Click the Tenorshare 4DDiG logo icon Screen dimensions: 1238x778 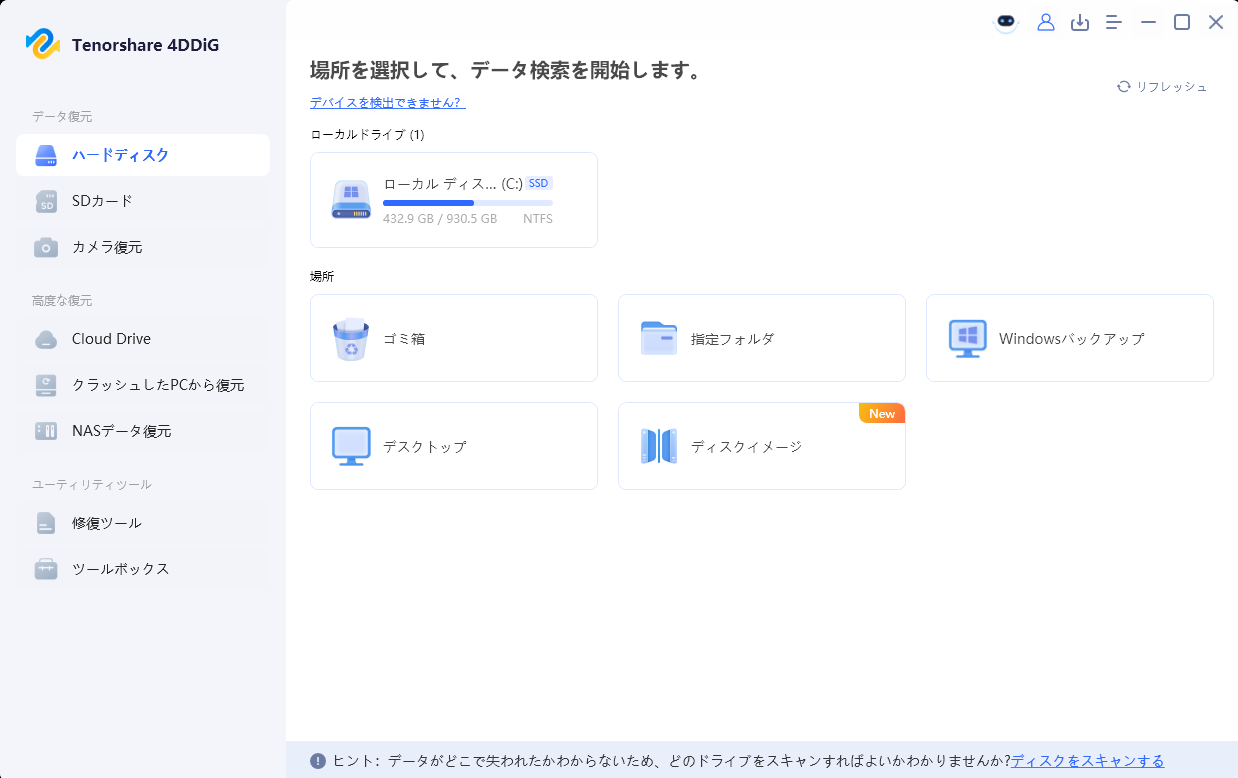[43, 44]
